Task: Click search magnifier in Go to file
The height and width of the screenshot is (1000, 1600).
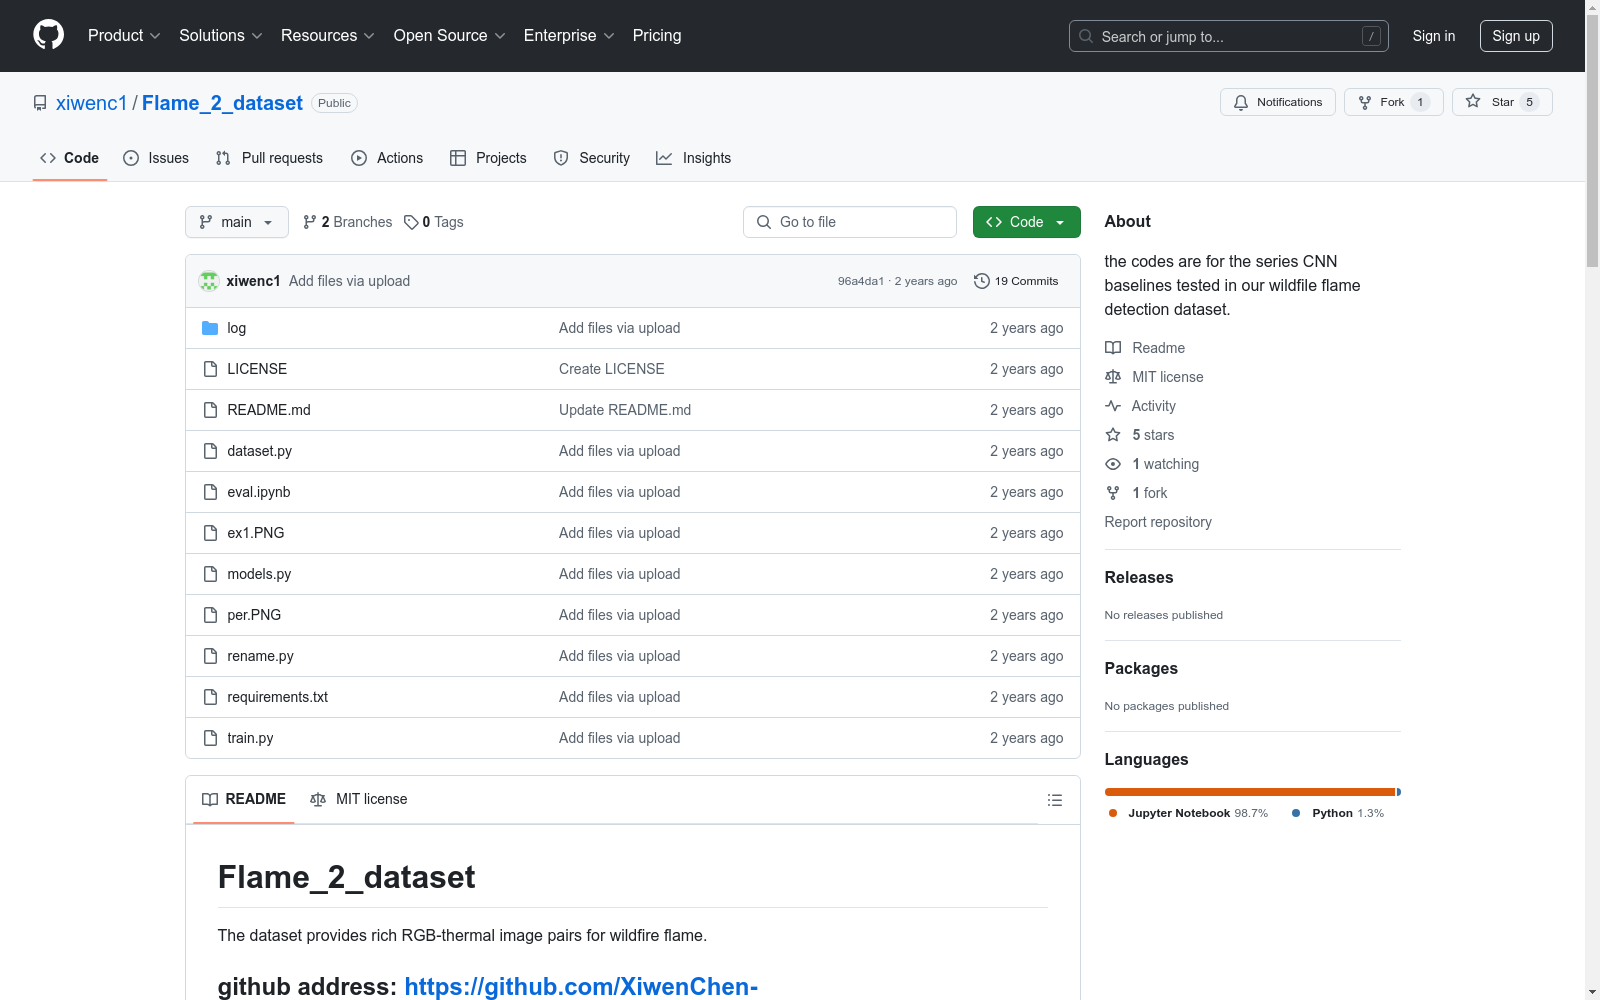Action: 764,222
